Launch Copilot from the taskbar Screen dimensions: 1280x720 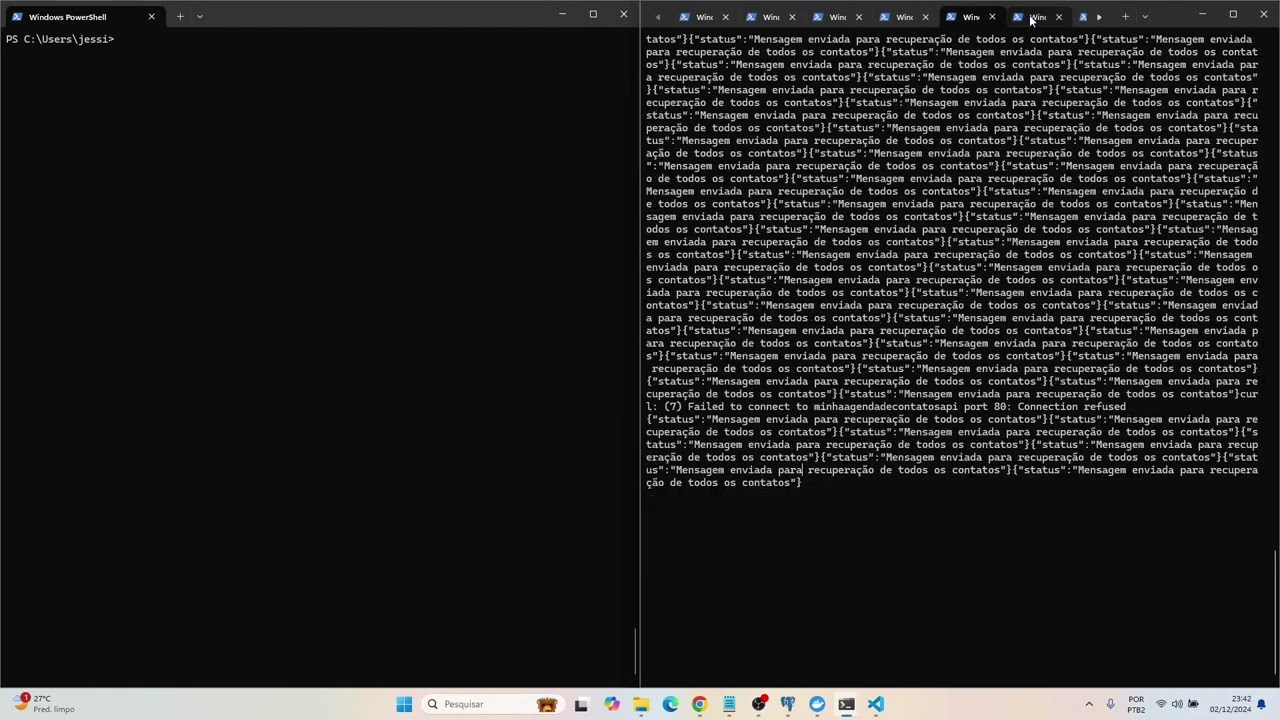click(x=611, y=704)
